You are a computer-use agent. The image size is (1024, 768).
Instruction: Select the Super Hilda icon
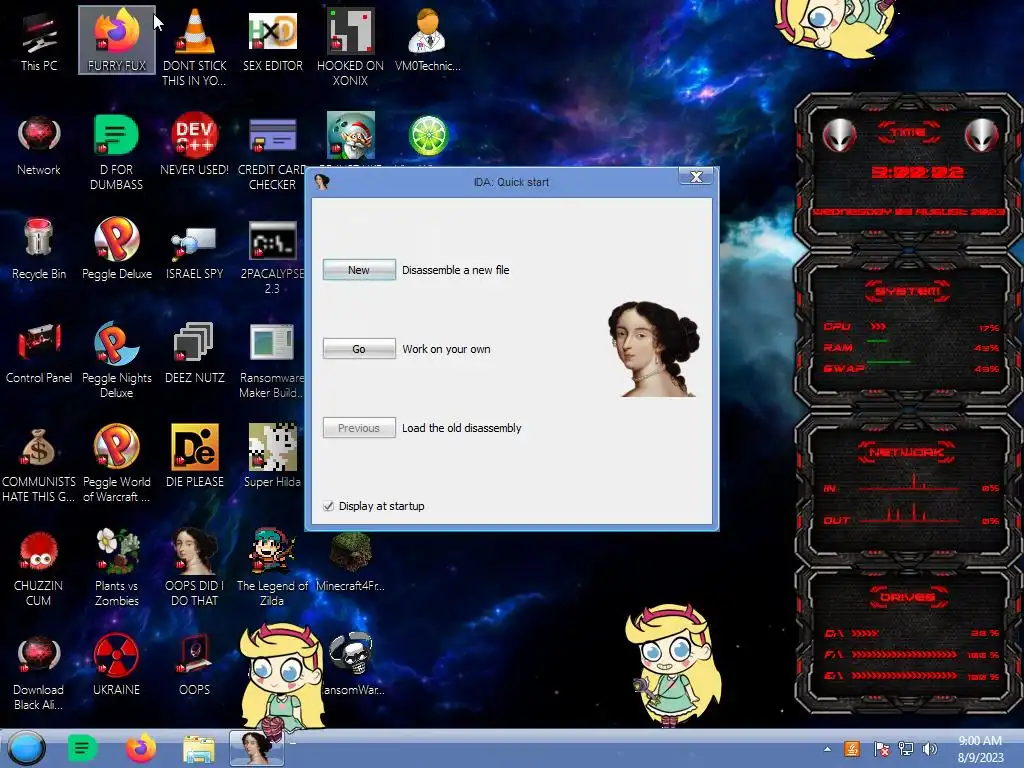click(x=272, y=457)
